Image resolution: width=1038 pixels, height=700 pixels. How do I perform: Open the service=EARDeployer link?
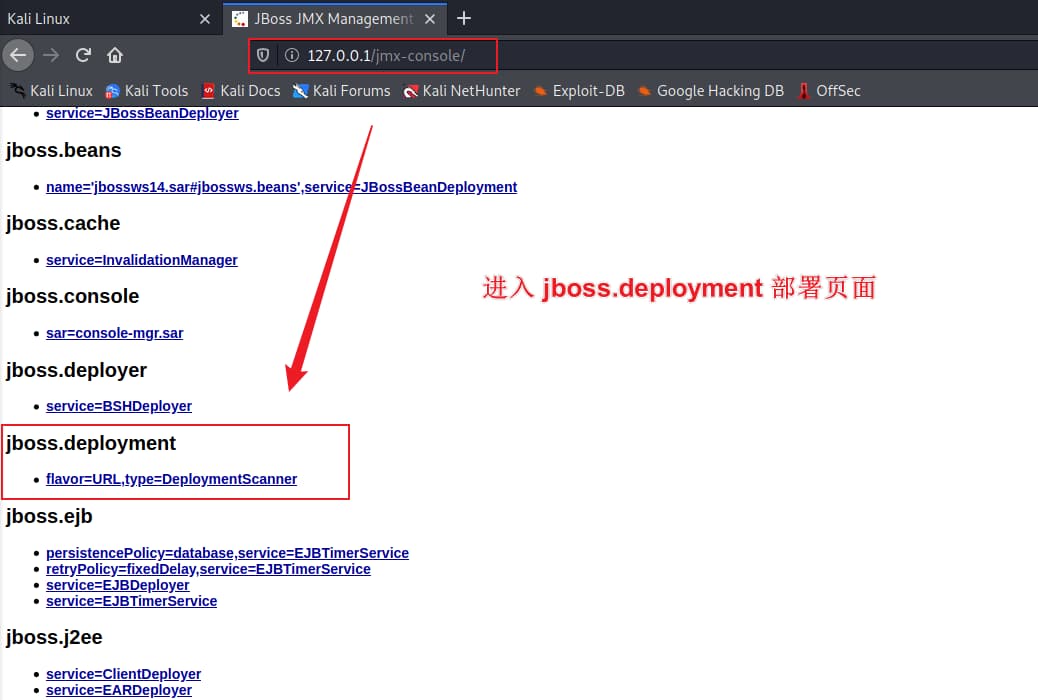click(x=118, y=690)
